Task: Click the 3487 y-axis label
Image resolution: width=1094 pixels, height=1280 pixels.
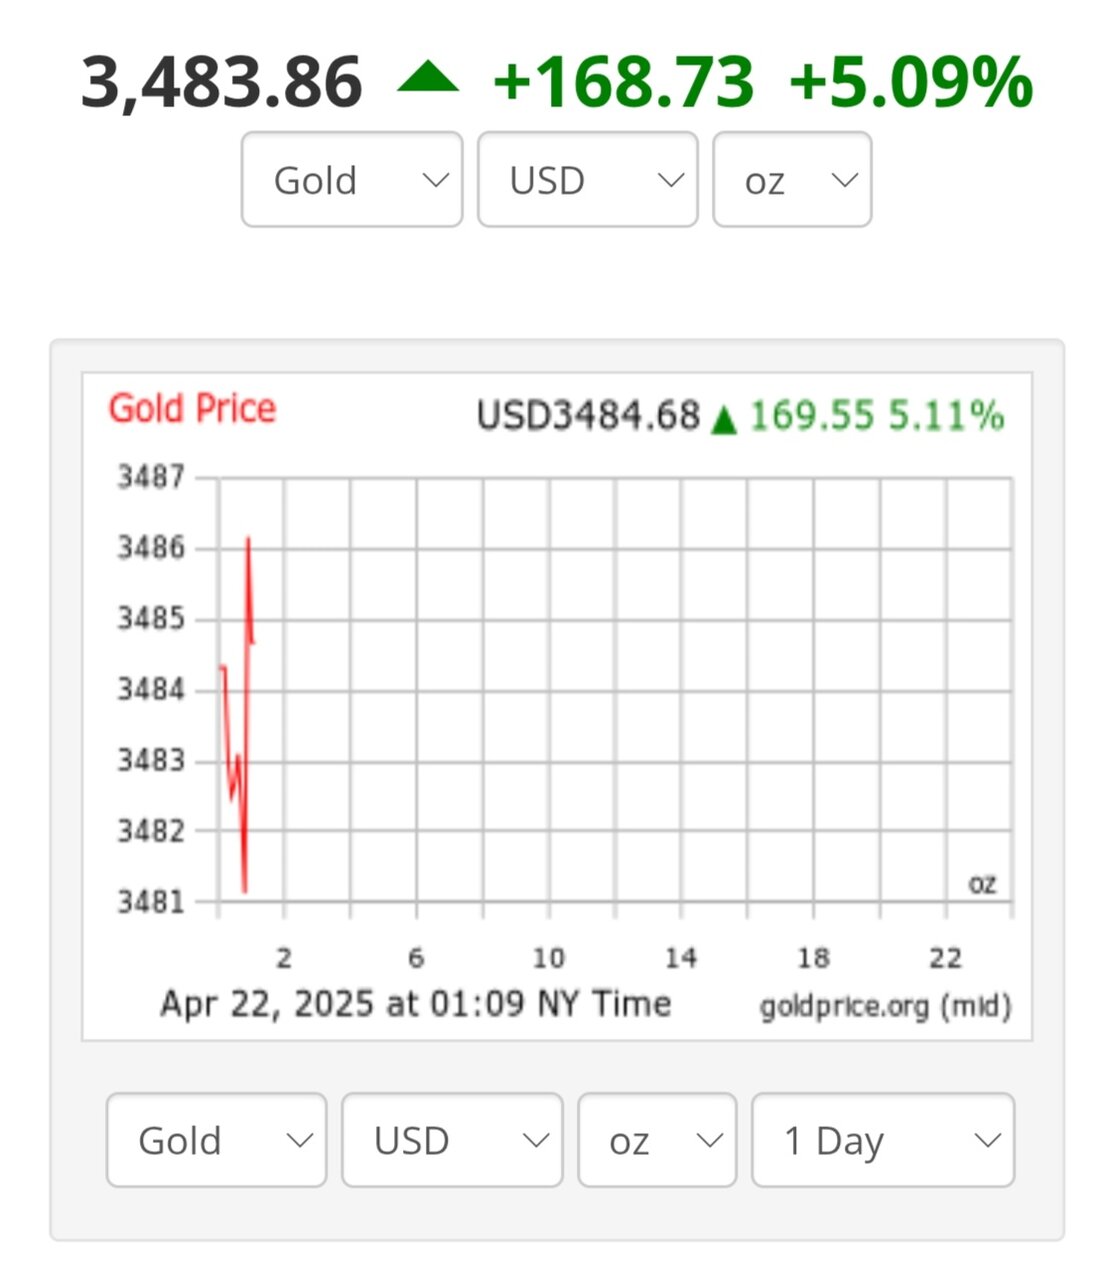Action: pos(151,477)
